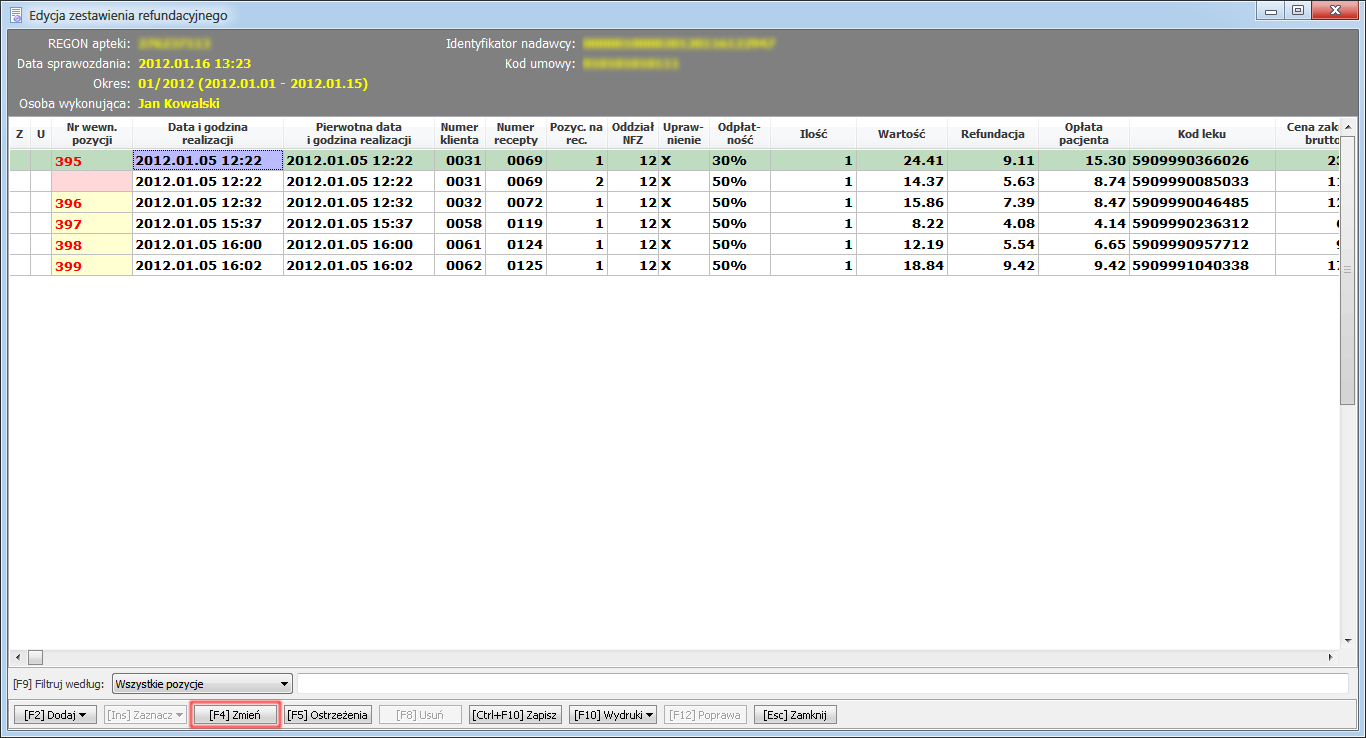This screenshot has height=738, width=1366.
Task: Click Oddział NFZ column header
Action: click(633, 134)
